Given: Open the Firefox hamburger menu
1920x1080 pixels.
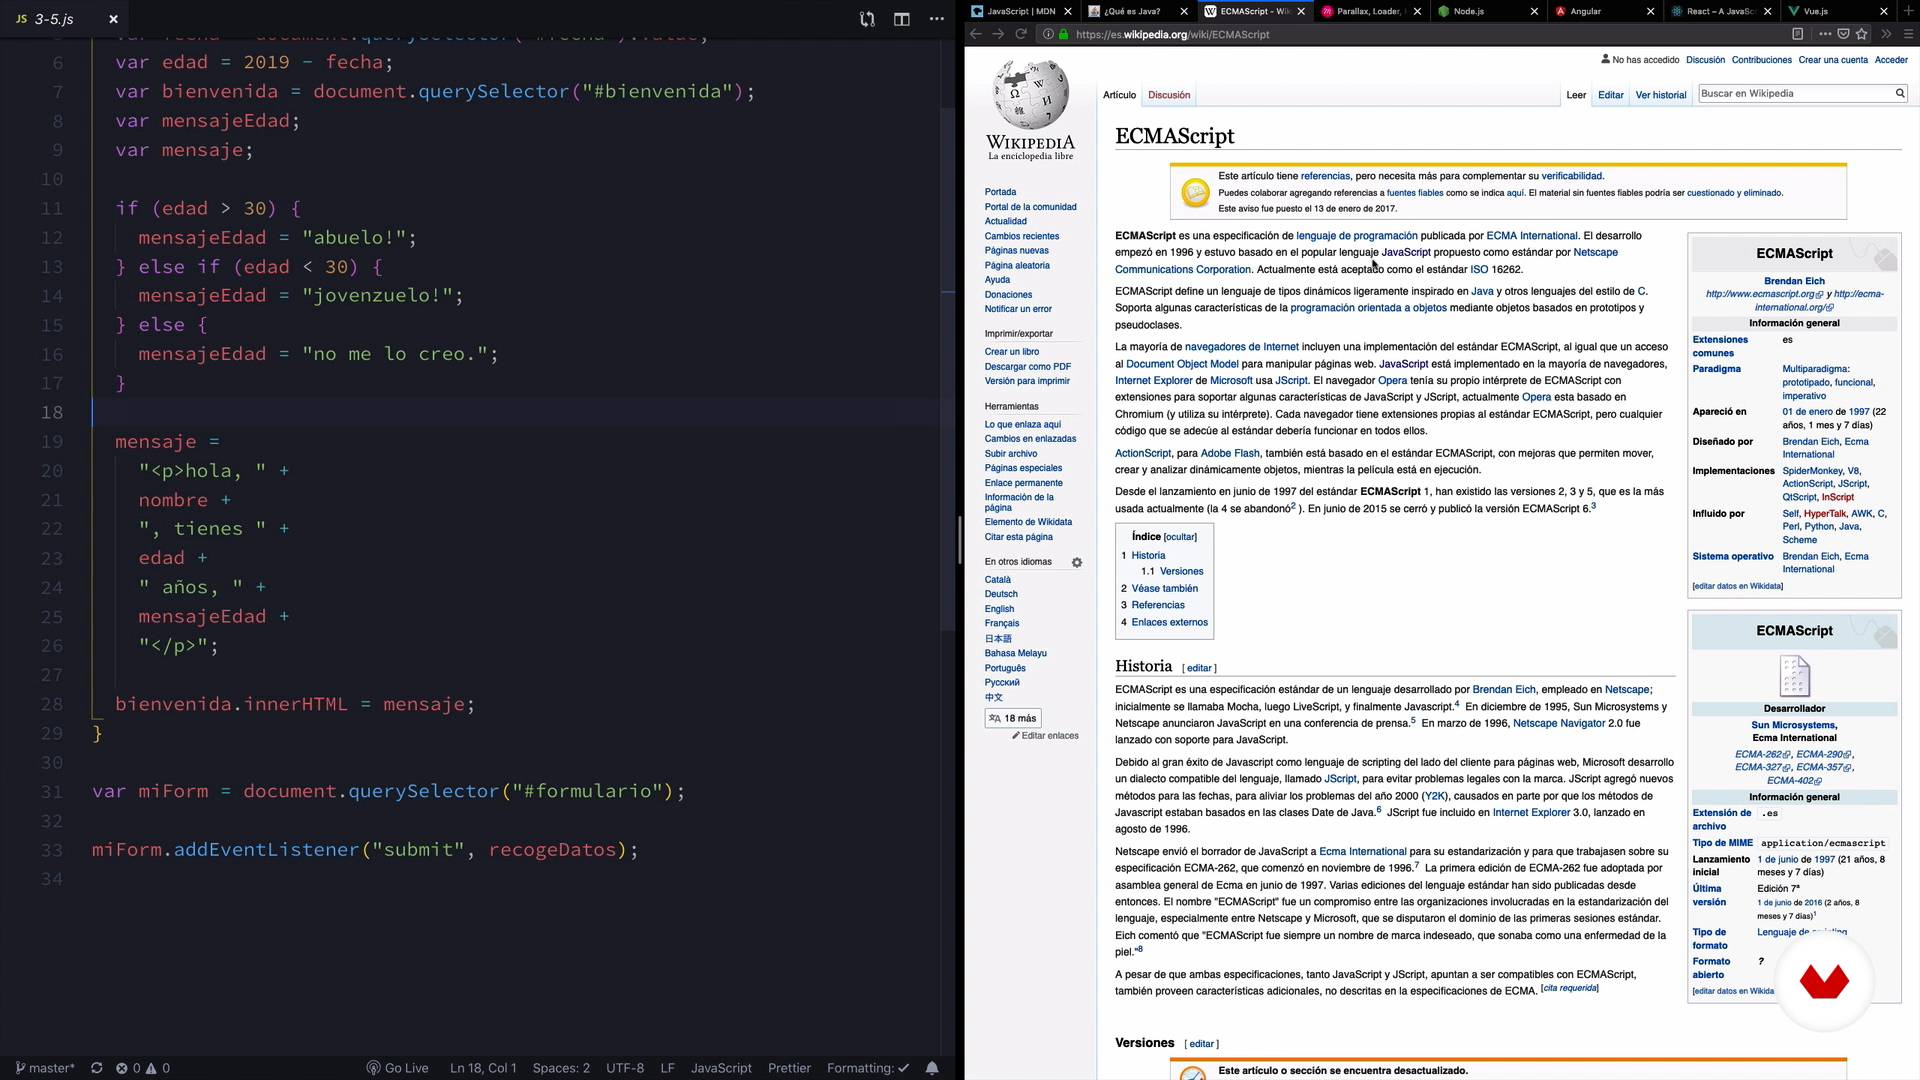Looking at the screenshot, I should coord(1908,34).
